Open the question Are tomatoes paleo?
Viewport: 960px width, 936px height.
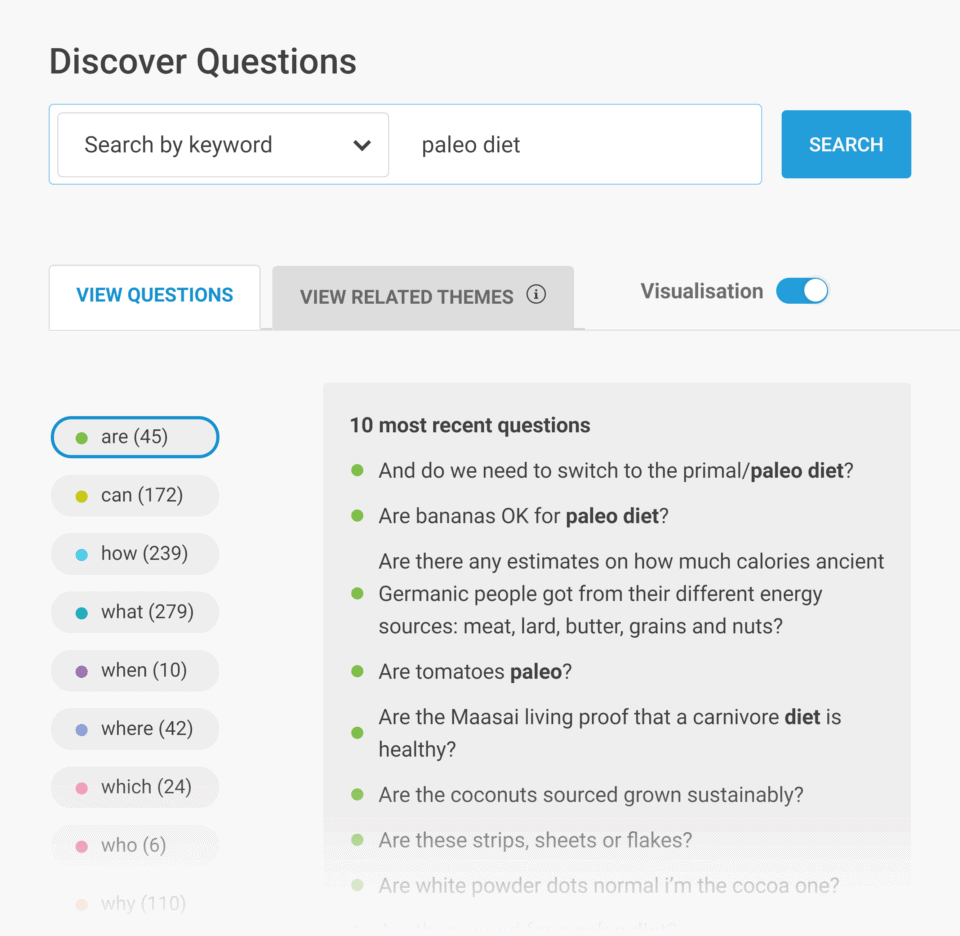[475, 672]
